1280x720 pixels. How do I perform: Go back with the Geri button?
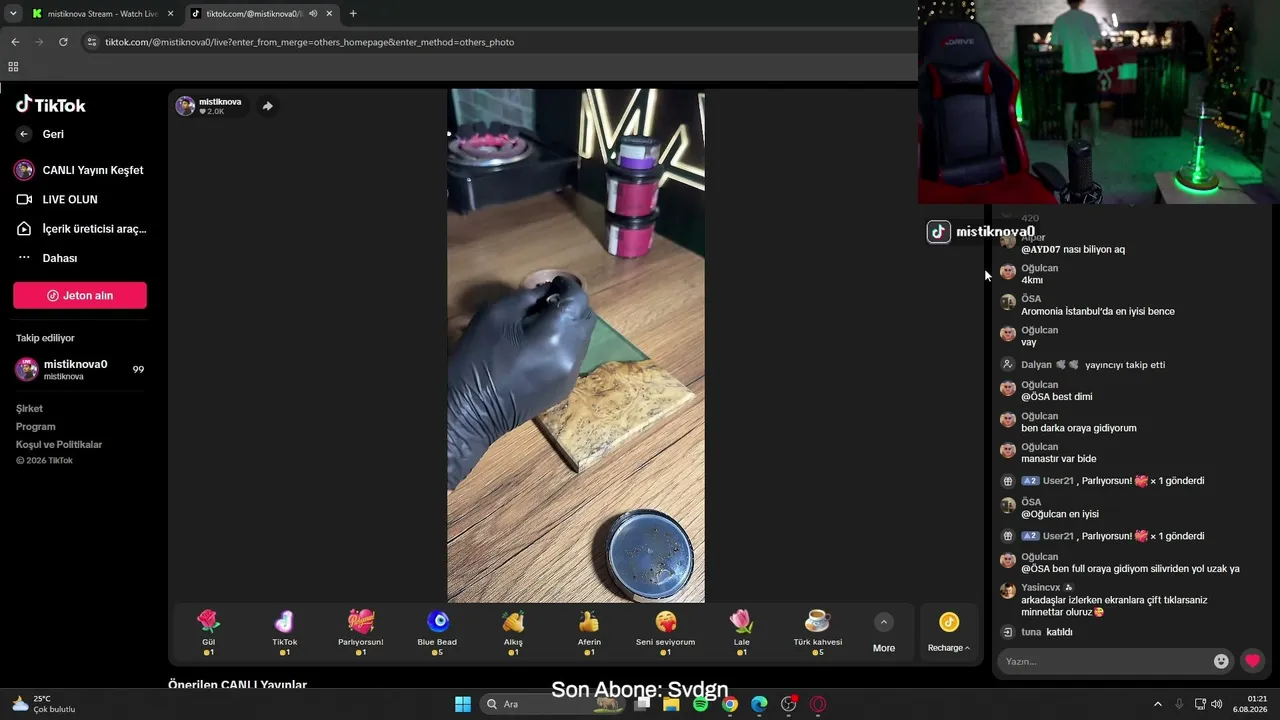click(x=41, y=134)
